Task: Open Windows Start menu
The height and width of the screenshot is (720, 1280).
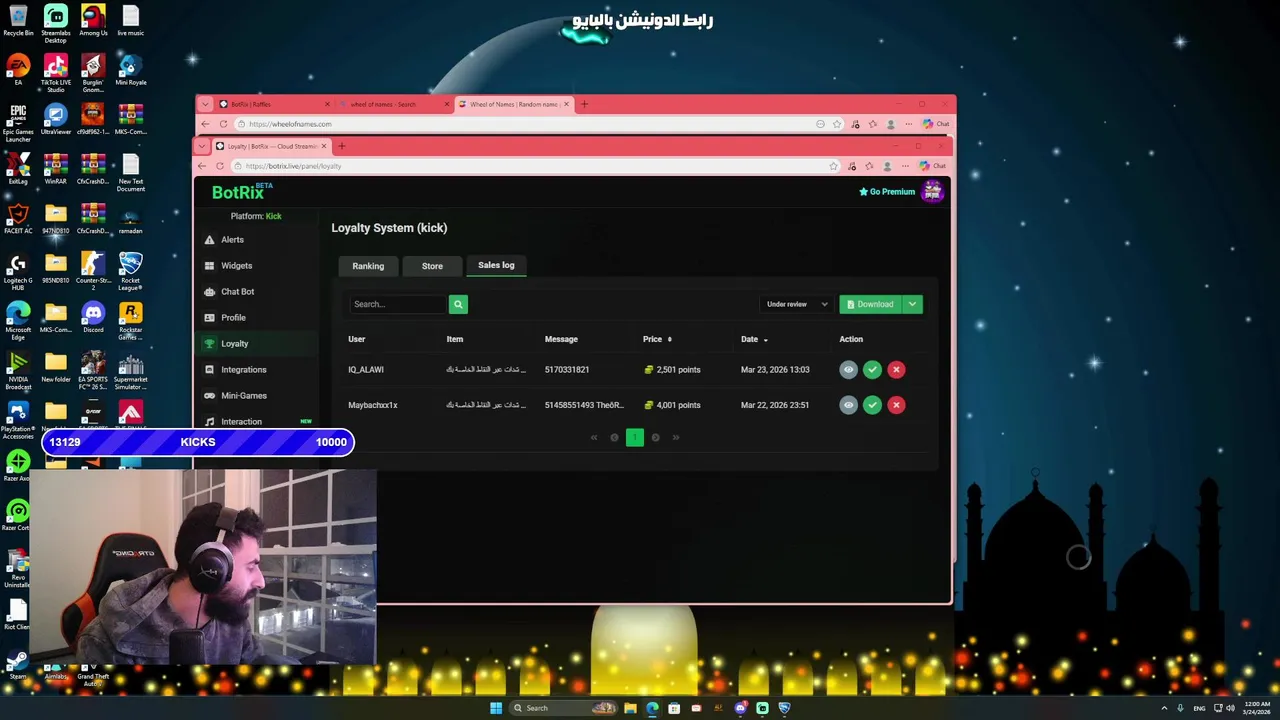Action: 496,708
